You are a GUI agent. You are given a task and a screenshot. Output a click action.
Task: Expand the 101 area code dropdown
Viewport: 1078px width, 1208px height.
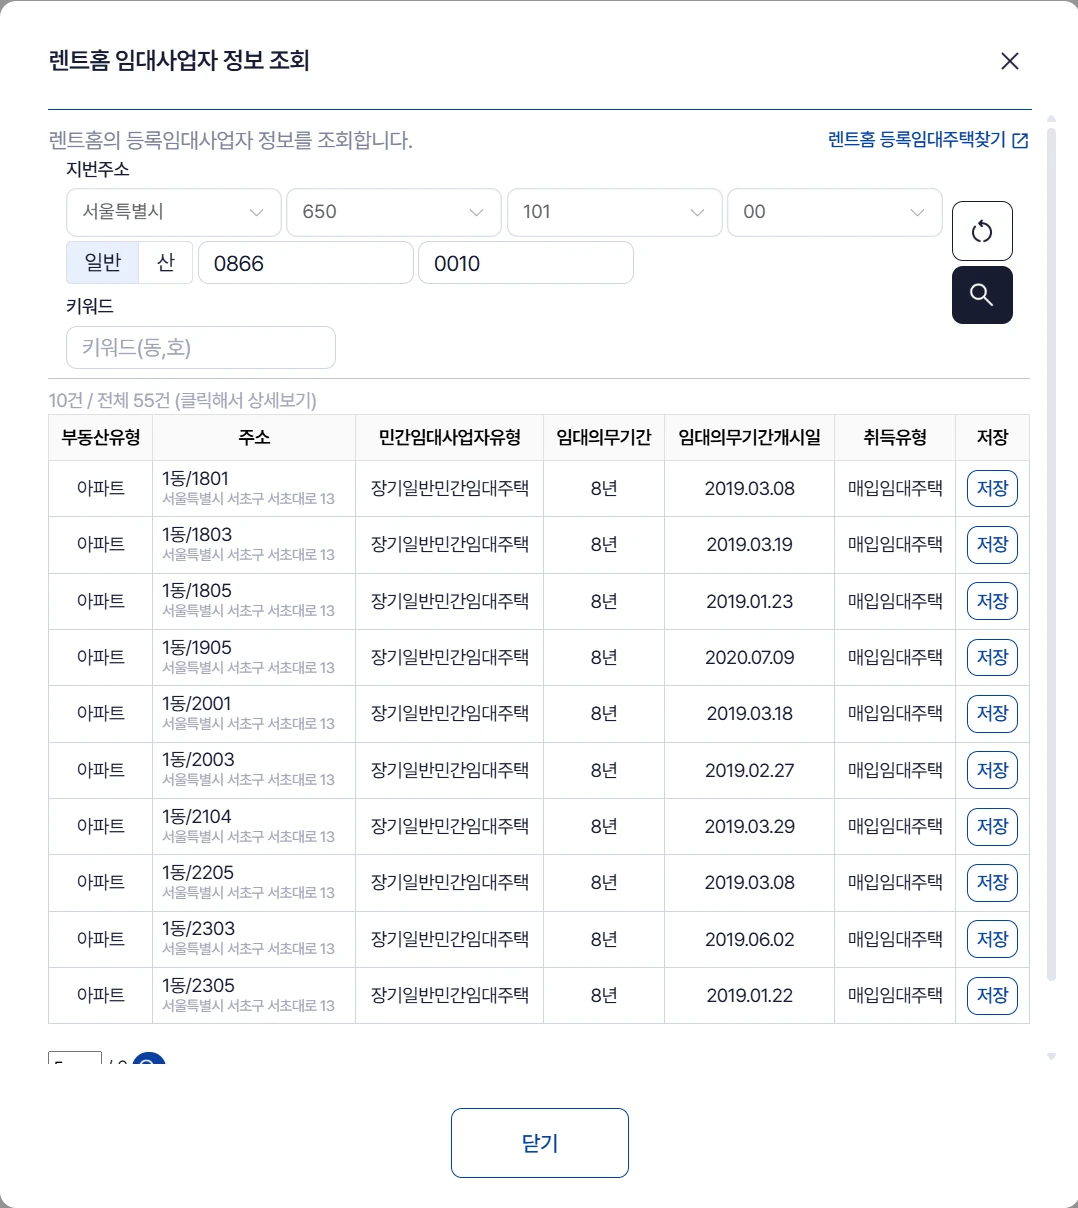click(614, 212)
